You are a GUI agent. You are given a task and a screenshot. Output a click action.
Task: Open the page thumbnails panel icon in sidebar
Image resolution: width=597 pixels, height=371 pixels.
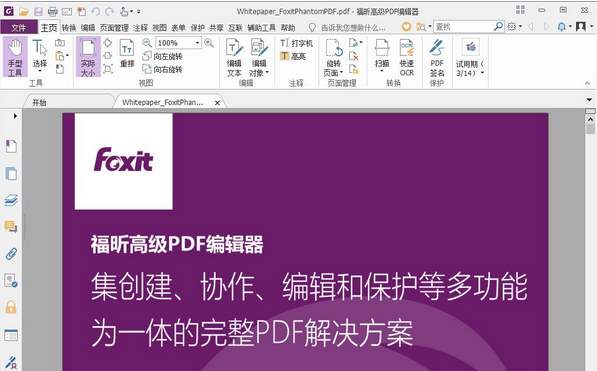(11, 174)
